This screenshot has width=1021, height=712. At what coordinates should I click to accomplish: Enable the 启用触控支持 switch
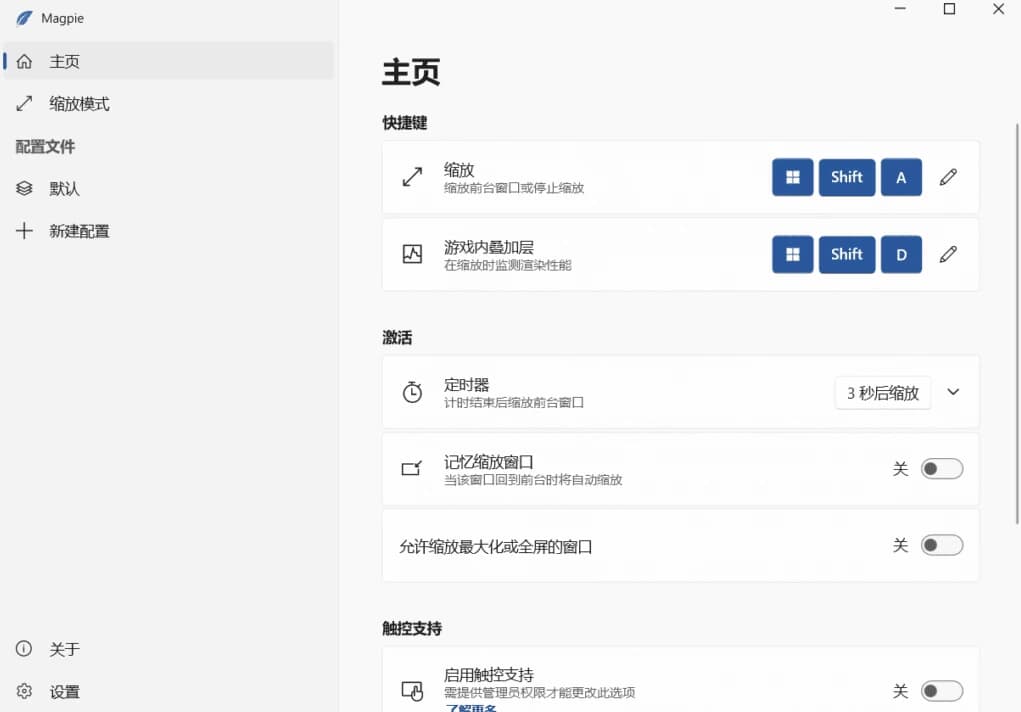click(941, 691)
